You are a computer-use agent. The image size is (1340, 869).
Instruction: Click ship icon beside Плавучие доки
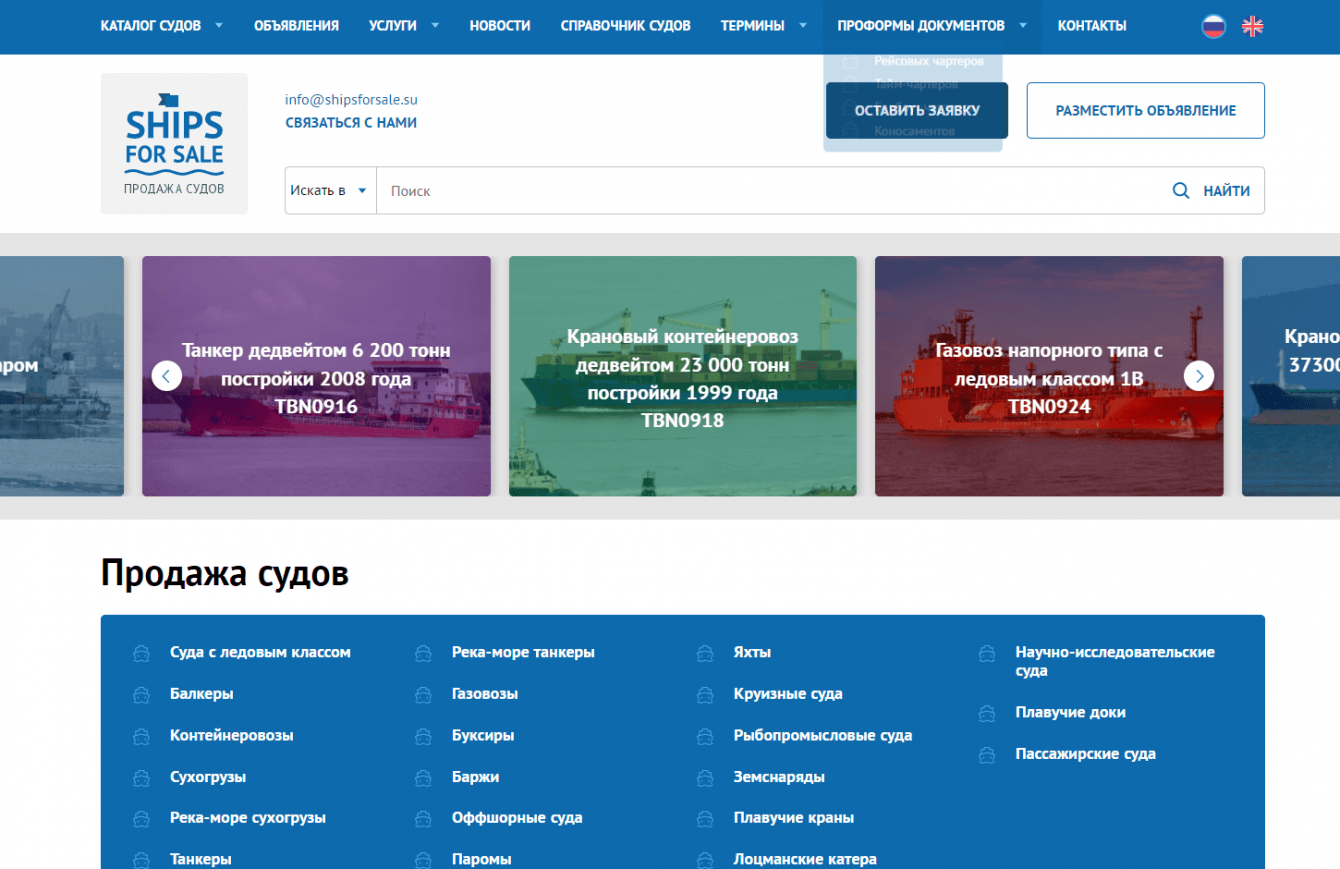tap(987, 713)
